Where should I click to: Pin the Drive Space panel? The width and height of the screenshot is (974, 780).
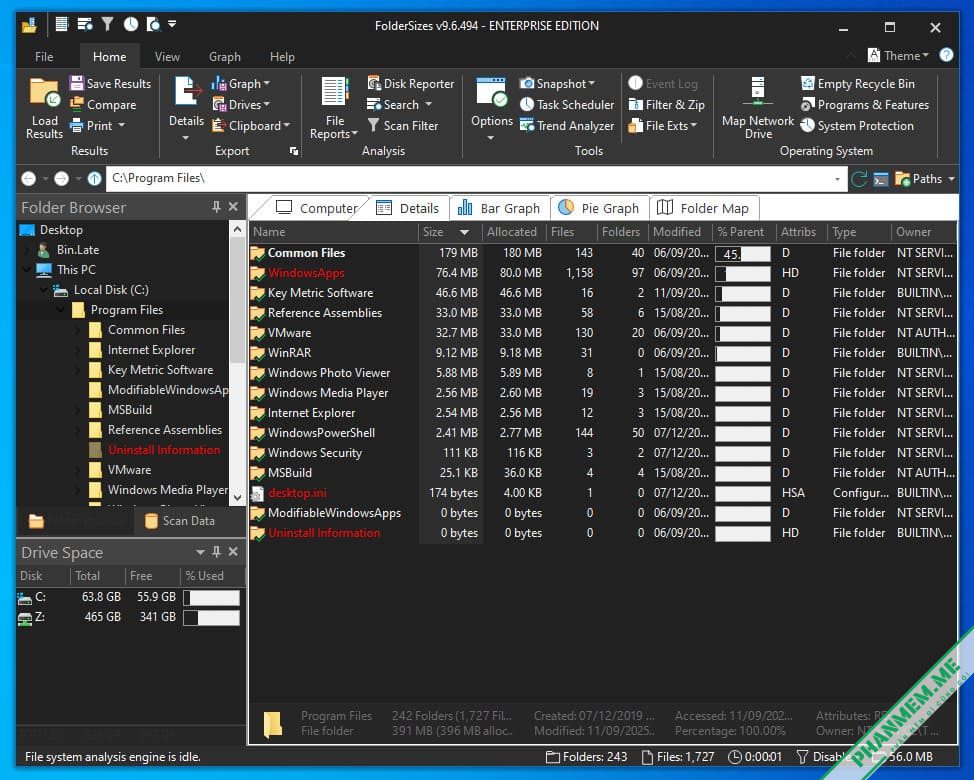coord(216,551)
